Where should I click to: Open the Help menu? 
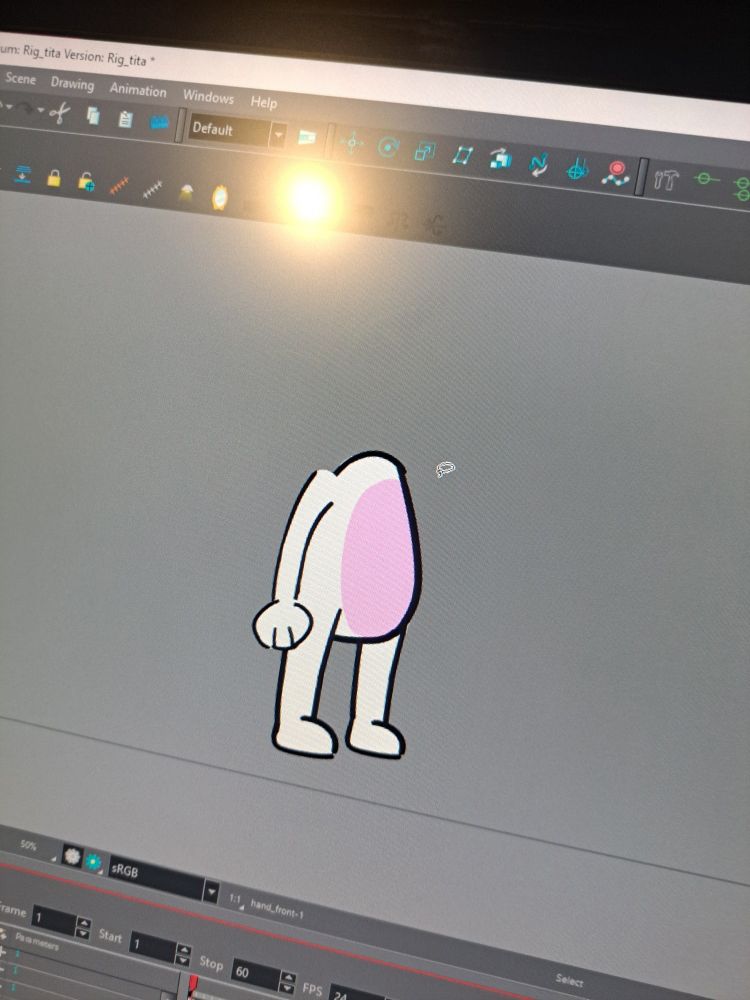tap(263, 101)
